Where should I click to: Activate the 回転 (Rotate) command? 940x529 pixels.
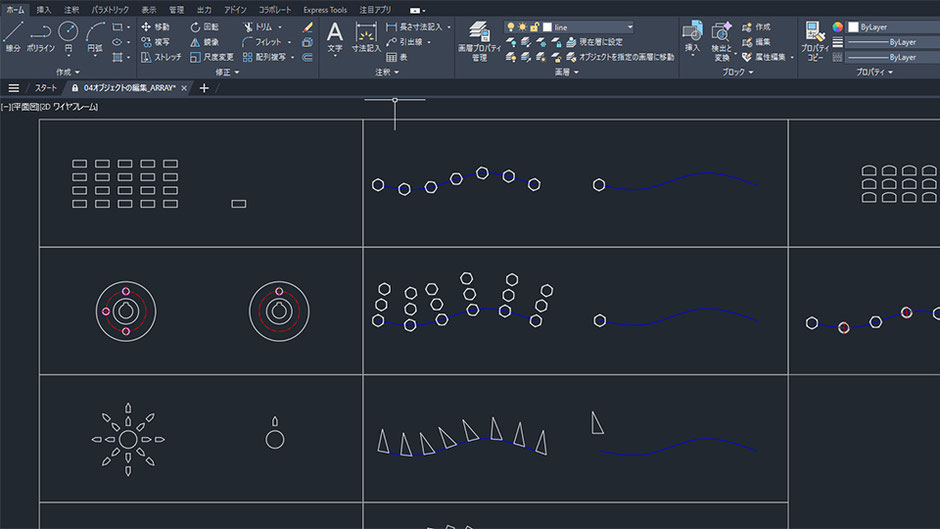204,27
